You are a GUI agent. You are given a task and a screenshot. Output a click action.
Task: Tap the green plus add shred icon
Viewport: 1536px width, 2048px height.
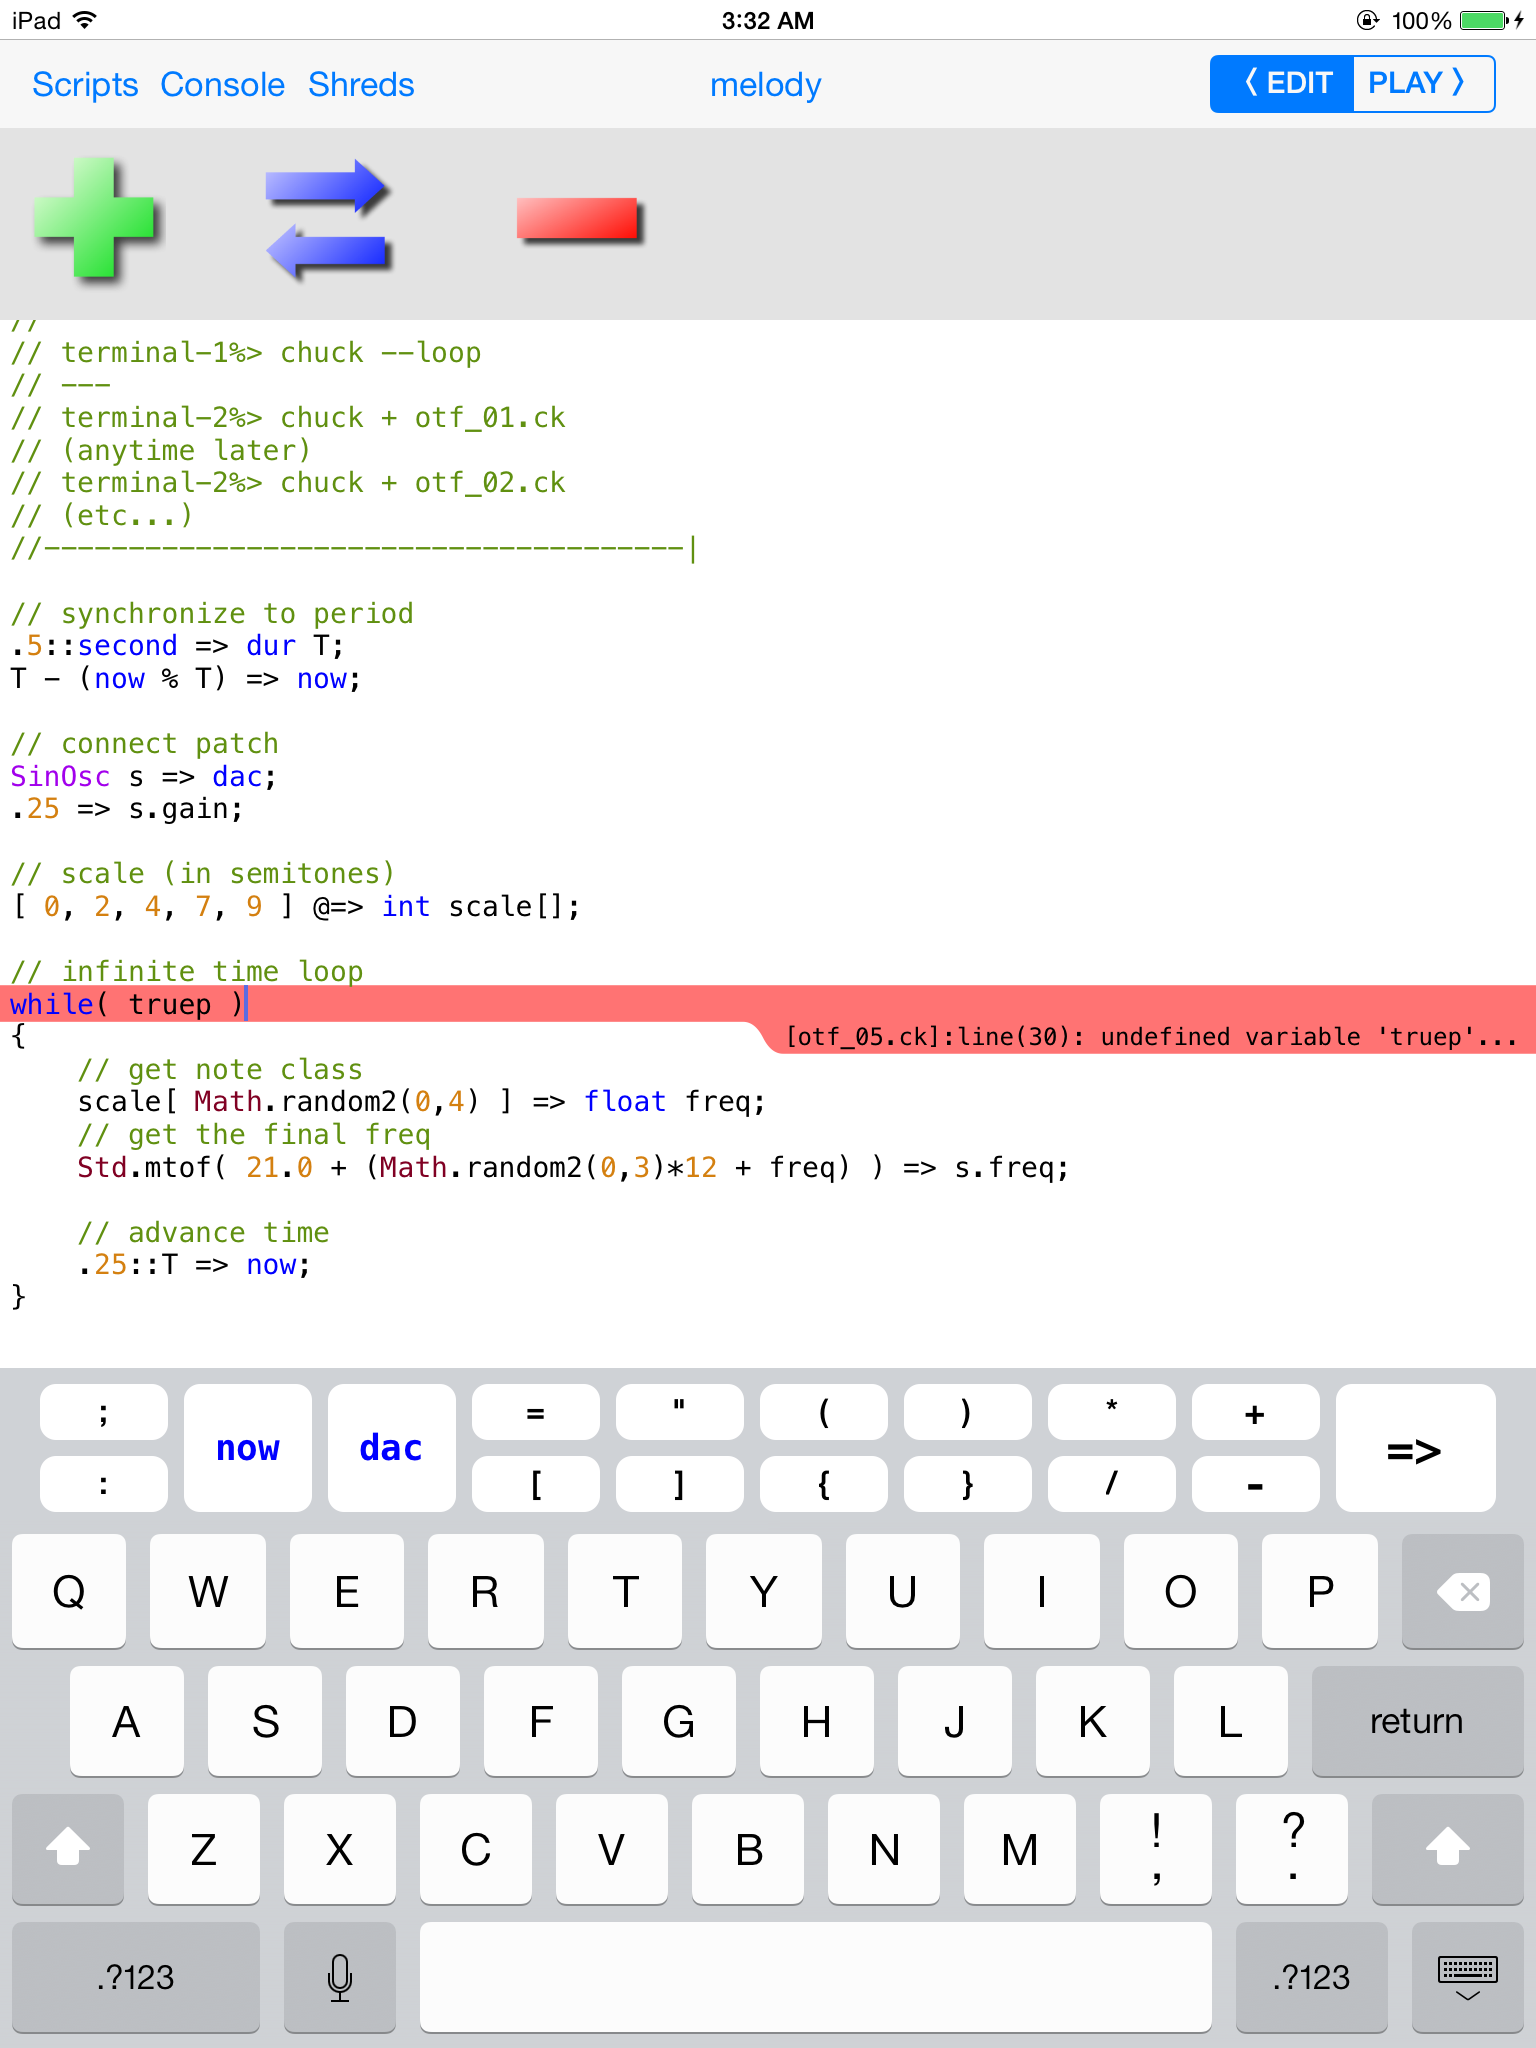pyautogui.click(x=95, y=218)
